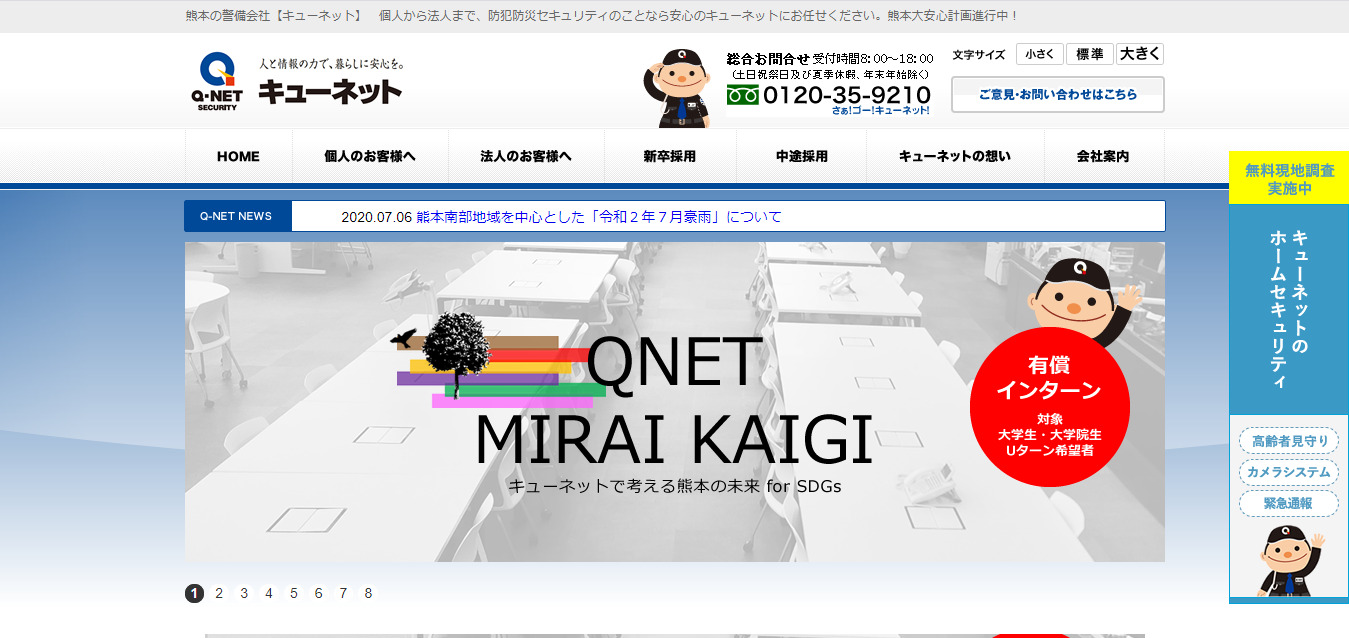This screenshot has height=638, width=1349.
Task: Open キューネットの想い page
Action: point(955,156)
